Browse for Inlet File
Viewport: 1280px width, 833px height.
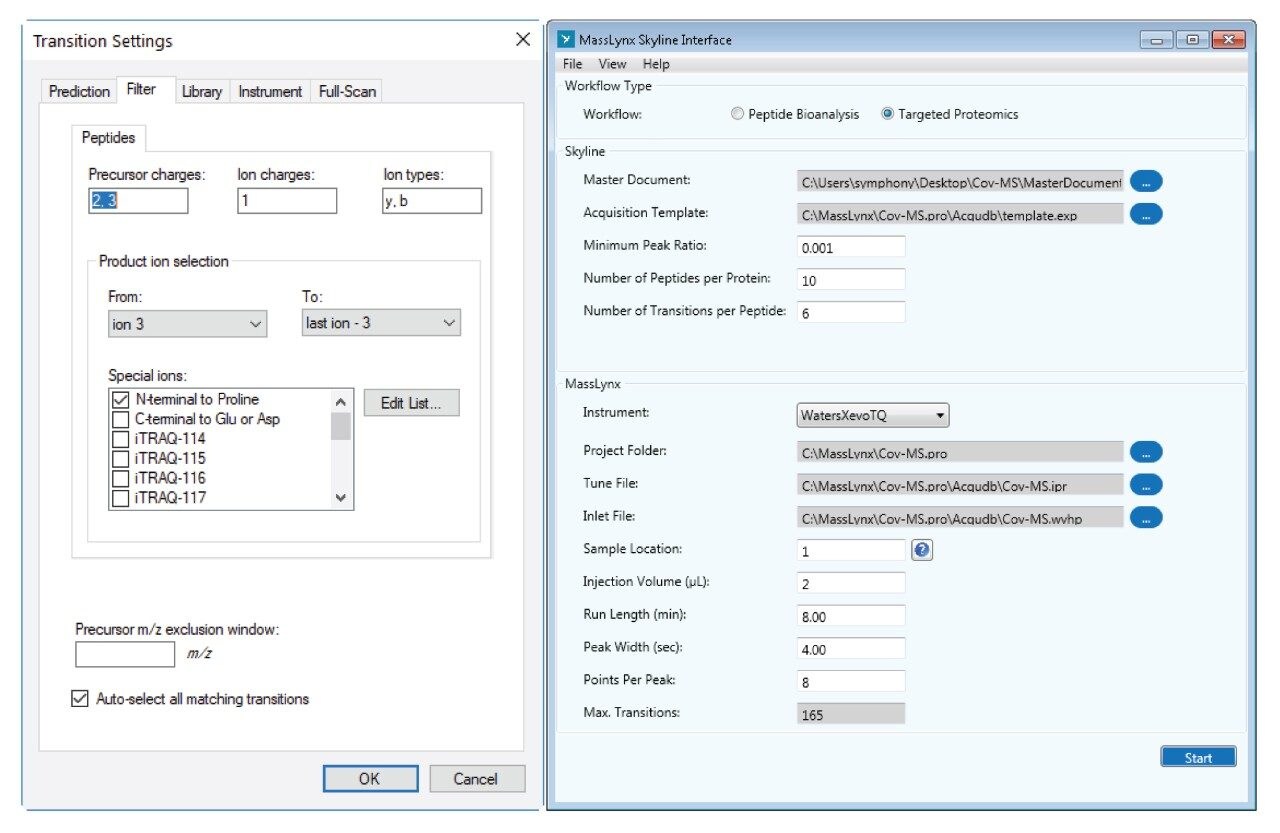click(1146, 518)
